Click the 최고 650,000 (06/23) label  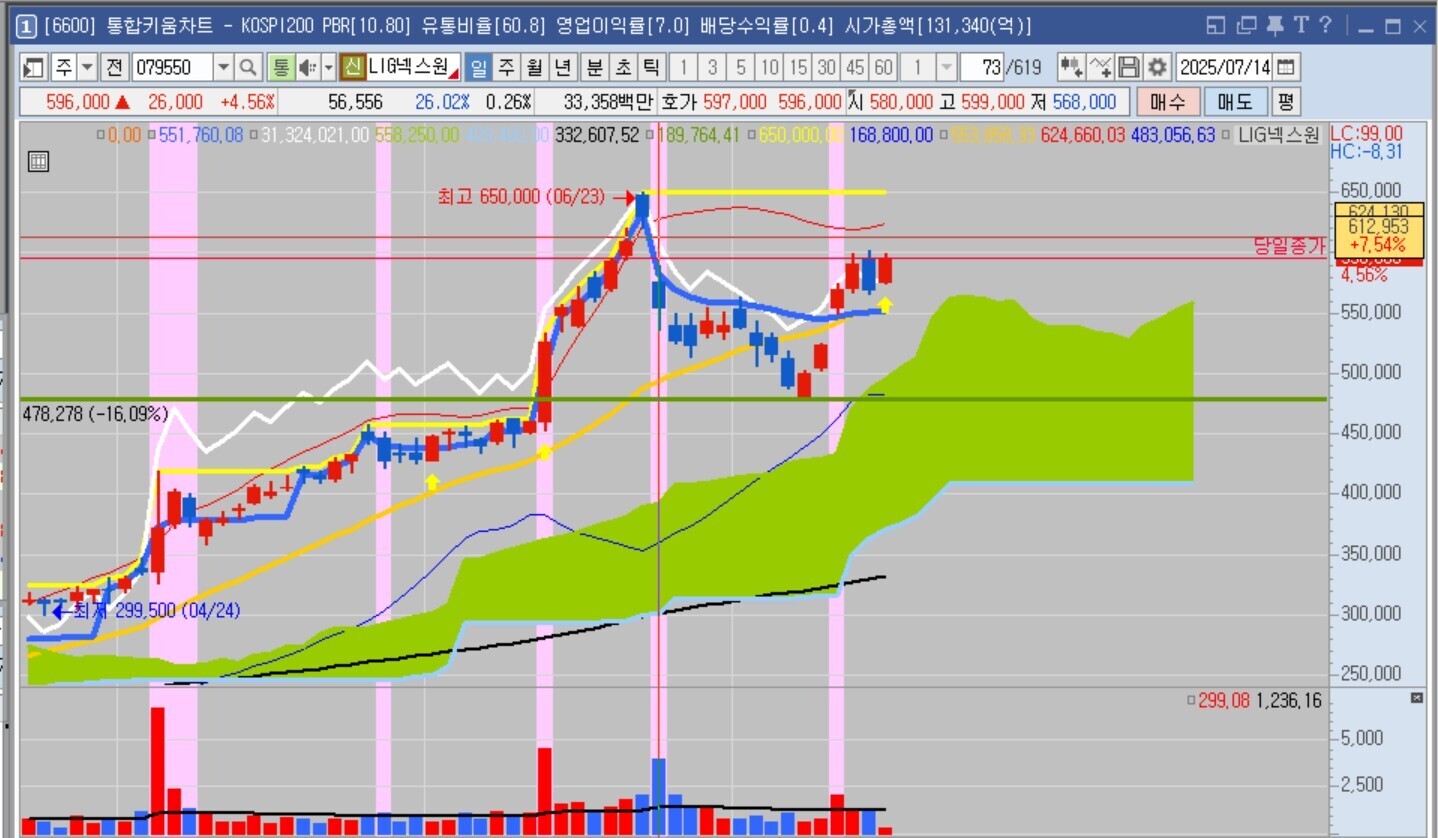click(x=521, y=198)
